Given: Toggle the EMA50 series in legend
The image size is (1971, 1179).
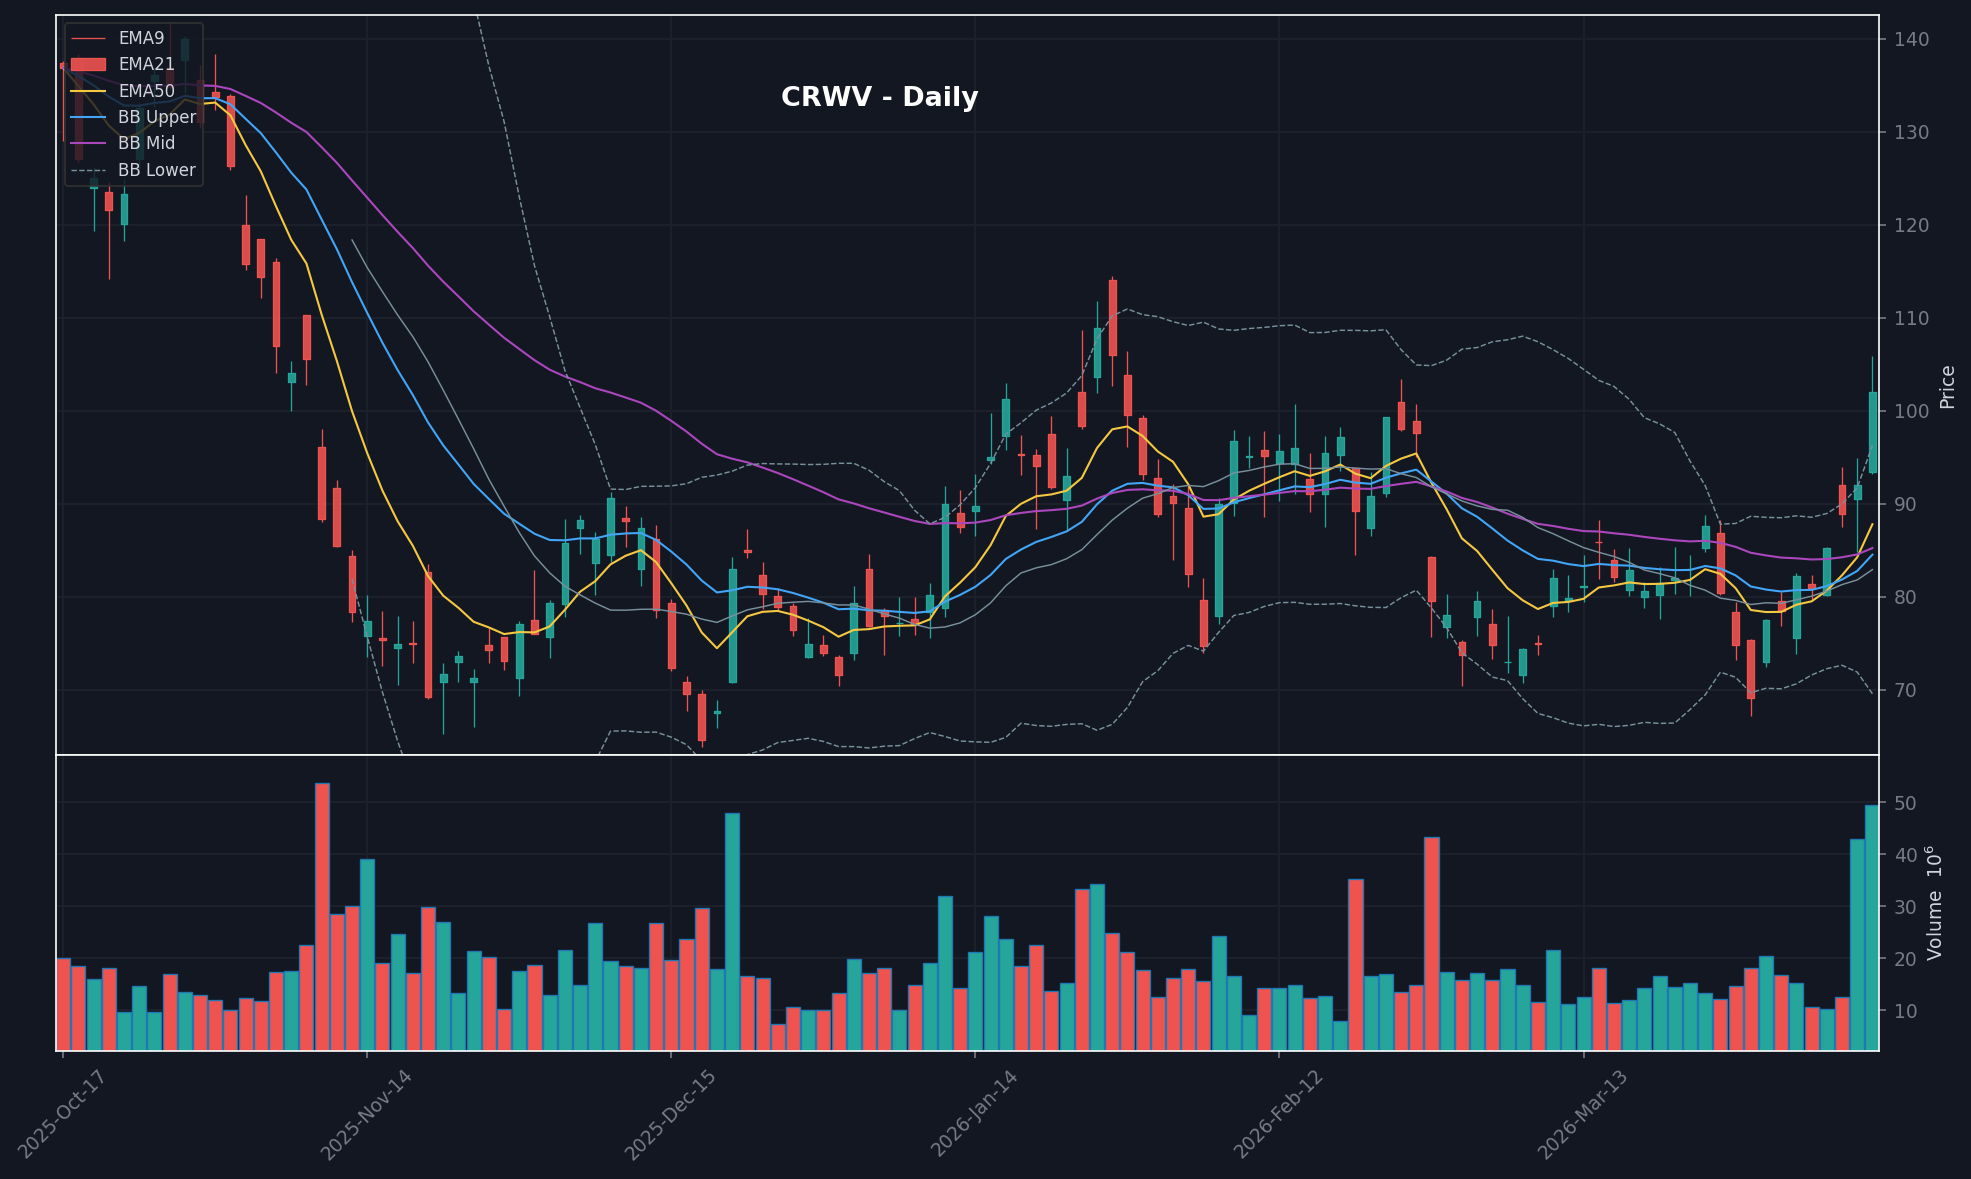Looking at the screenshot, I should [146, 90].
